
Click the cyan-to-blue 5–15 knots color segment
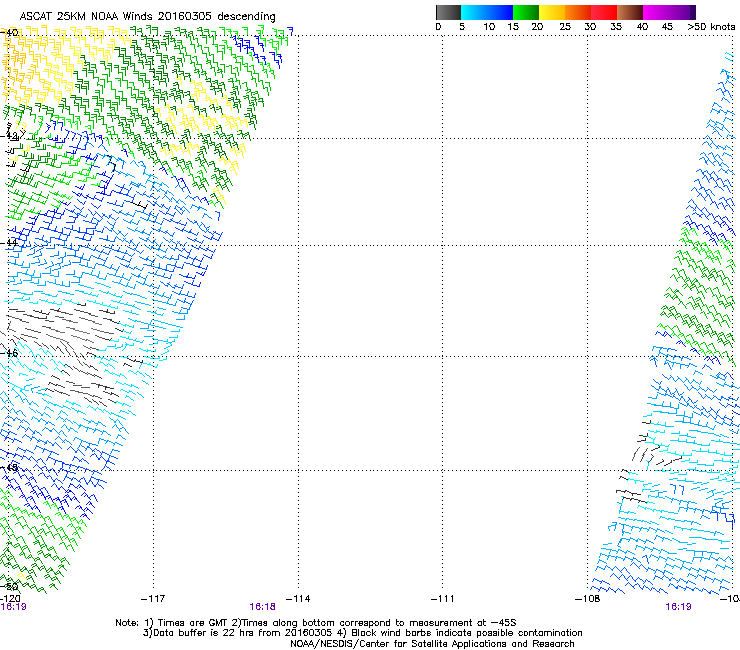click(x=487, y=12)
